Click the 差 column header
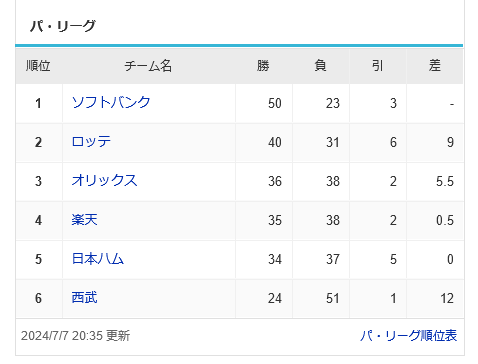Viewport: 478px width, 364px height. (435, 66)
